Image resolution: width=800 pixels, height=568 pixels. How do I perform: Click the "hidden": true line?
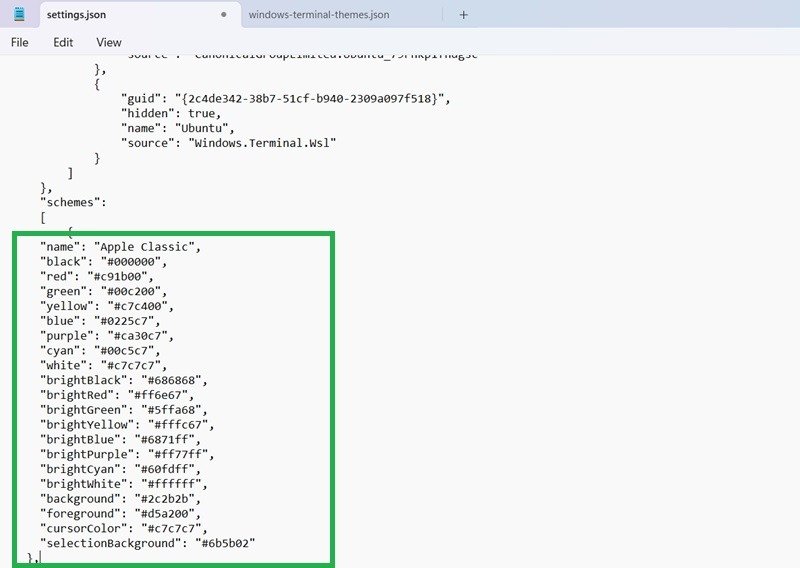point(171,113)
